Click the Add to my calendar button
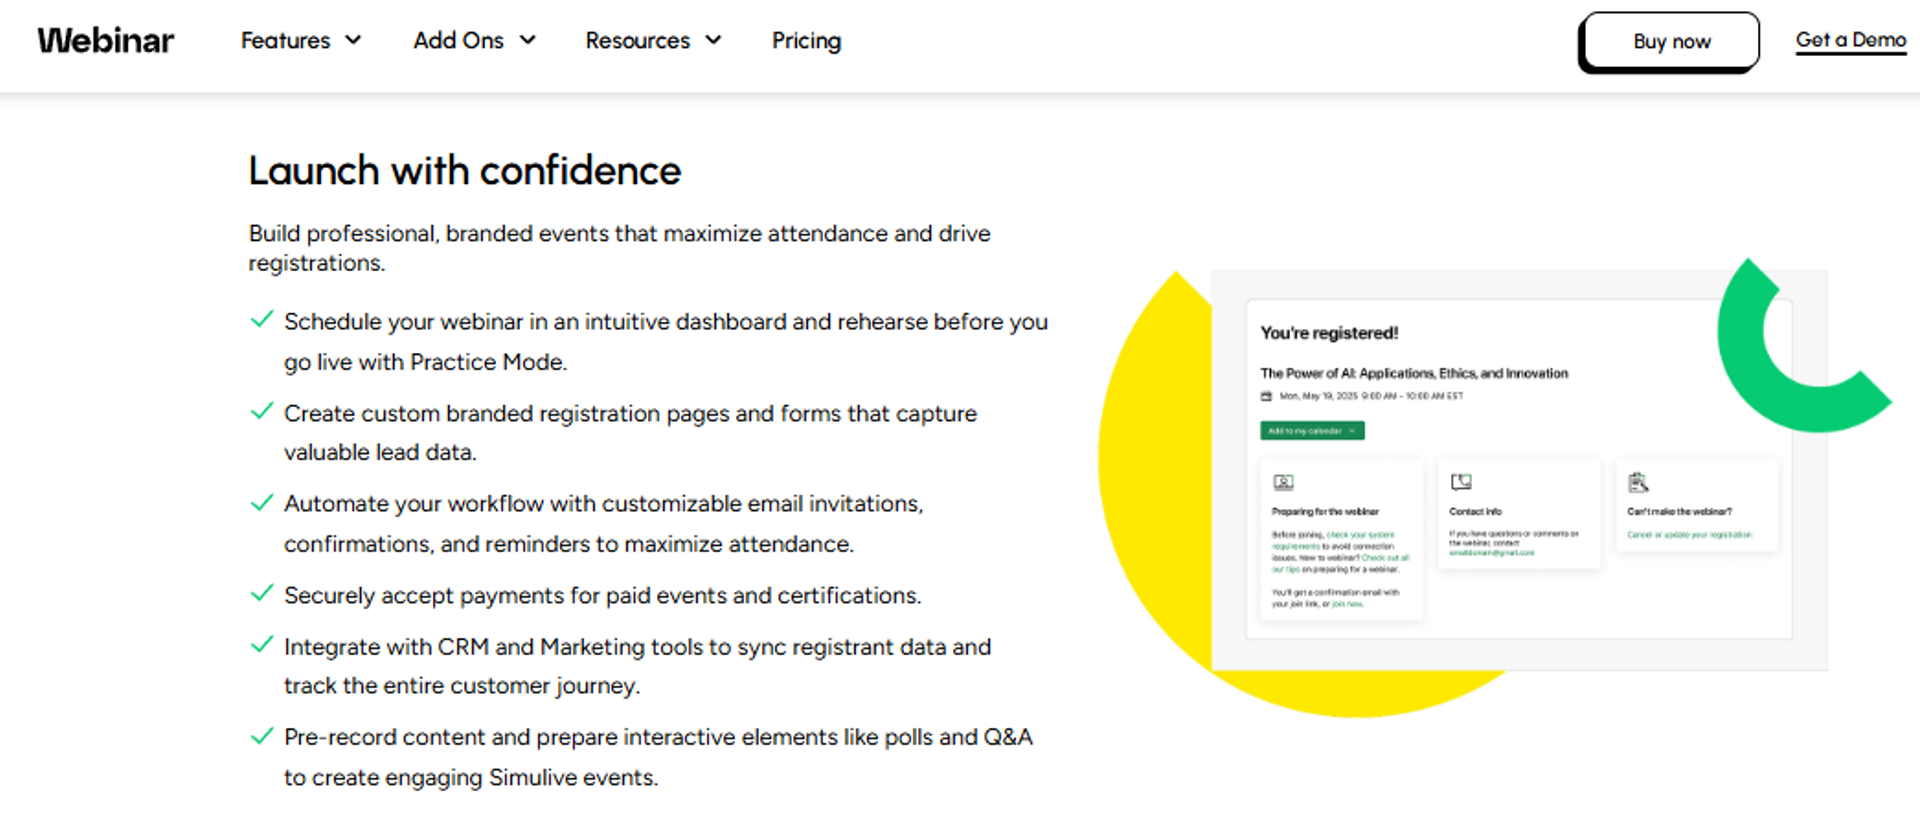The width and height of the screenshot is (1920, 816). [1312, 431]
